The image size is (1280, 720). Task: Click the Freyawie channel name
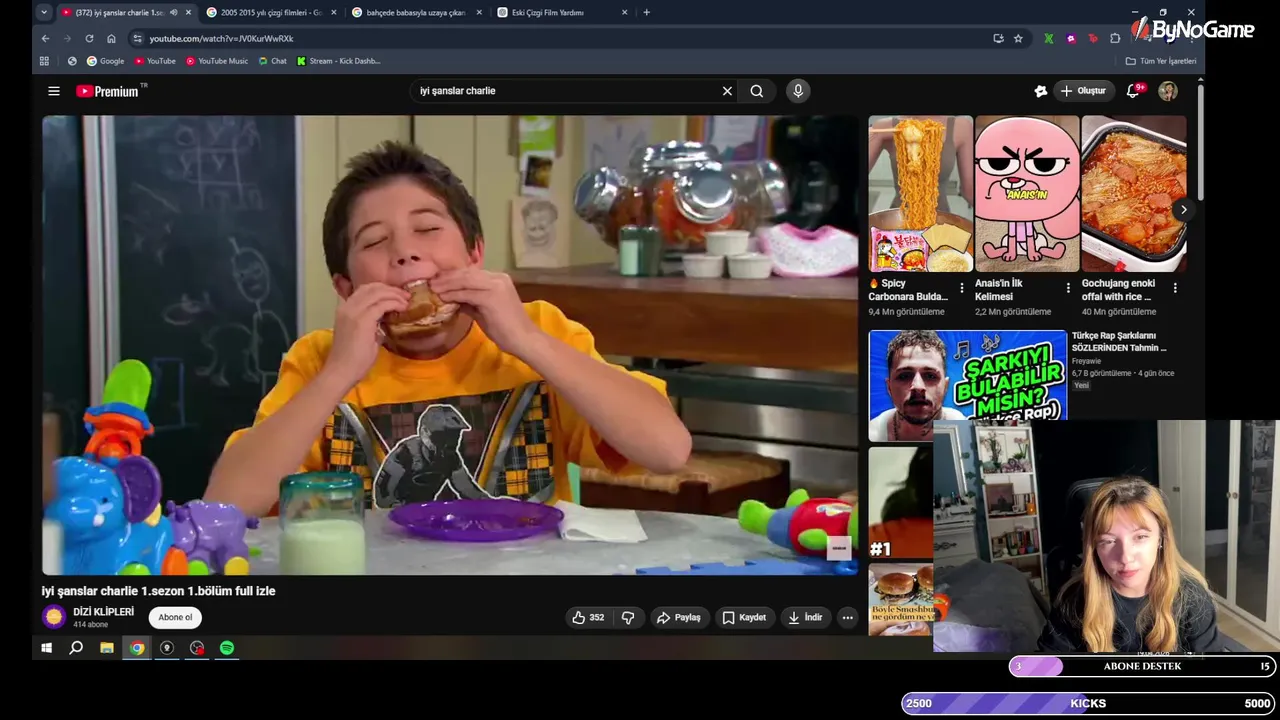tap(1086, 361)
